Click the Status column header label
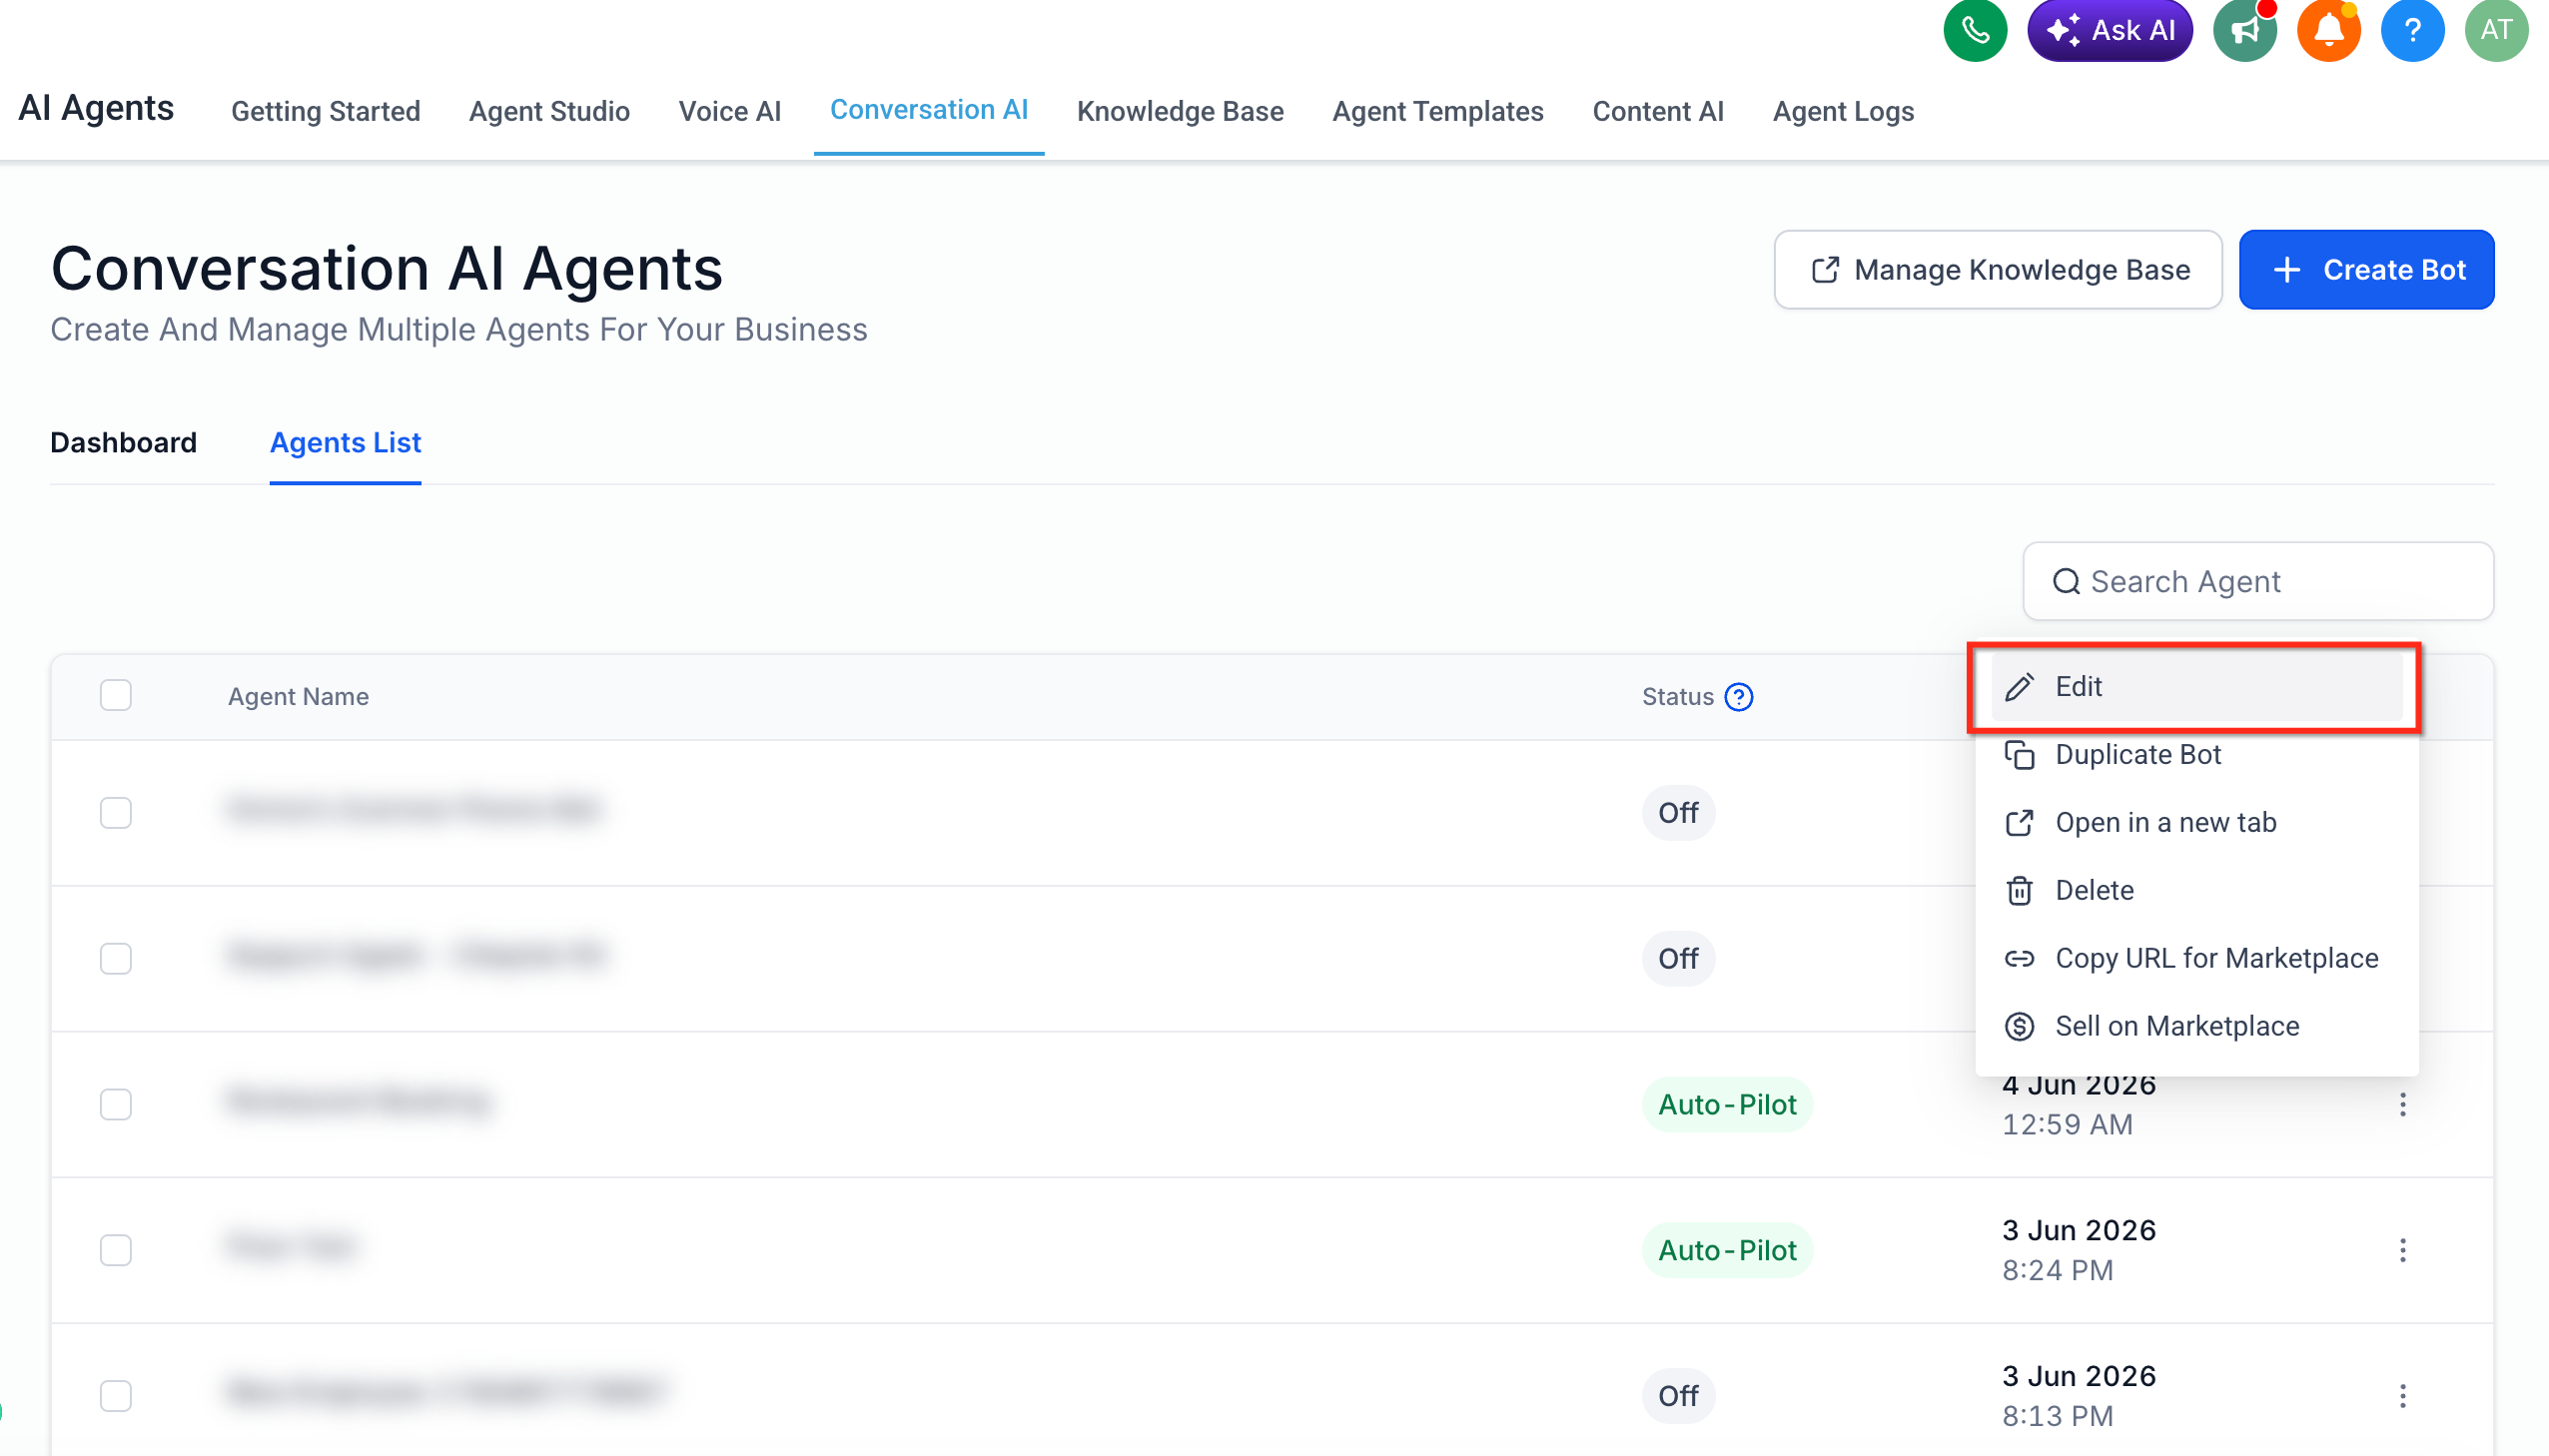Image resolution: width=2549 pixels, height=1456 pixels. click(x=1677, y=697)
